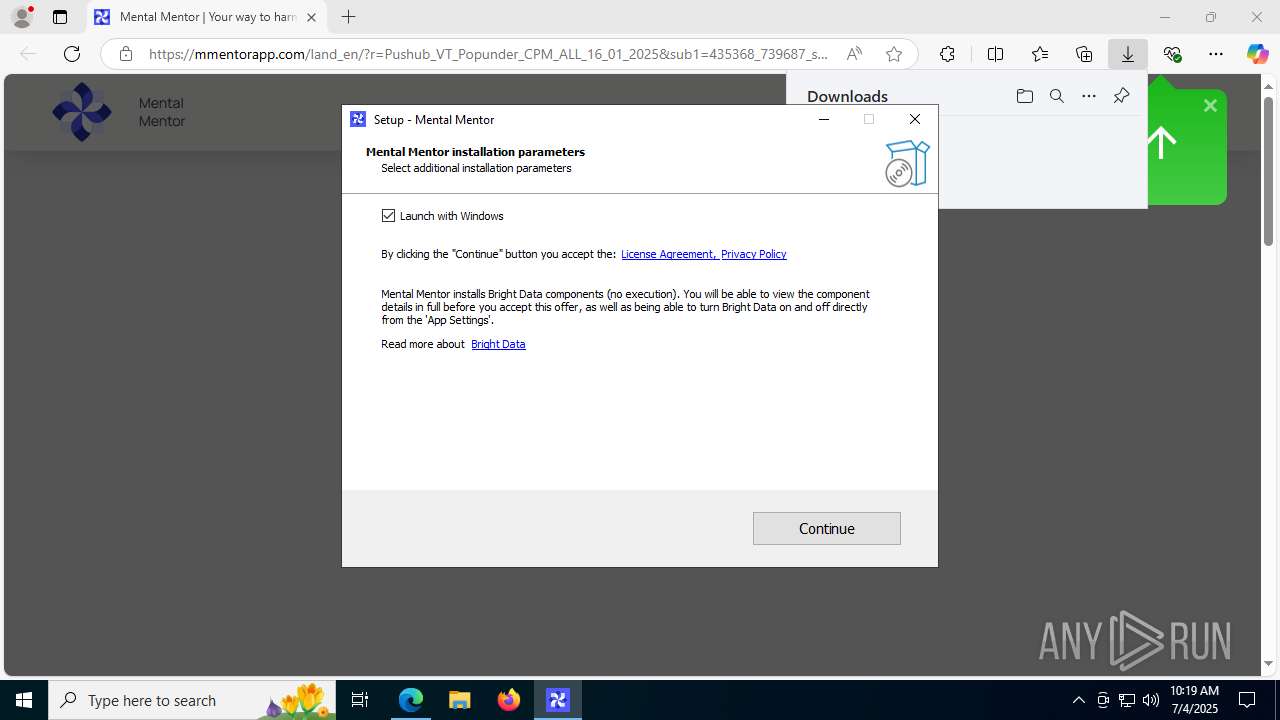Open Firefox from taskbar
1280x720 pixels.
pos(509,700)
